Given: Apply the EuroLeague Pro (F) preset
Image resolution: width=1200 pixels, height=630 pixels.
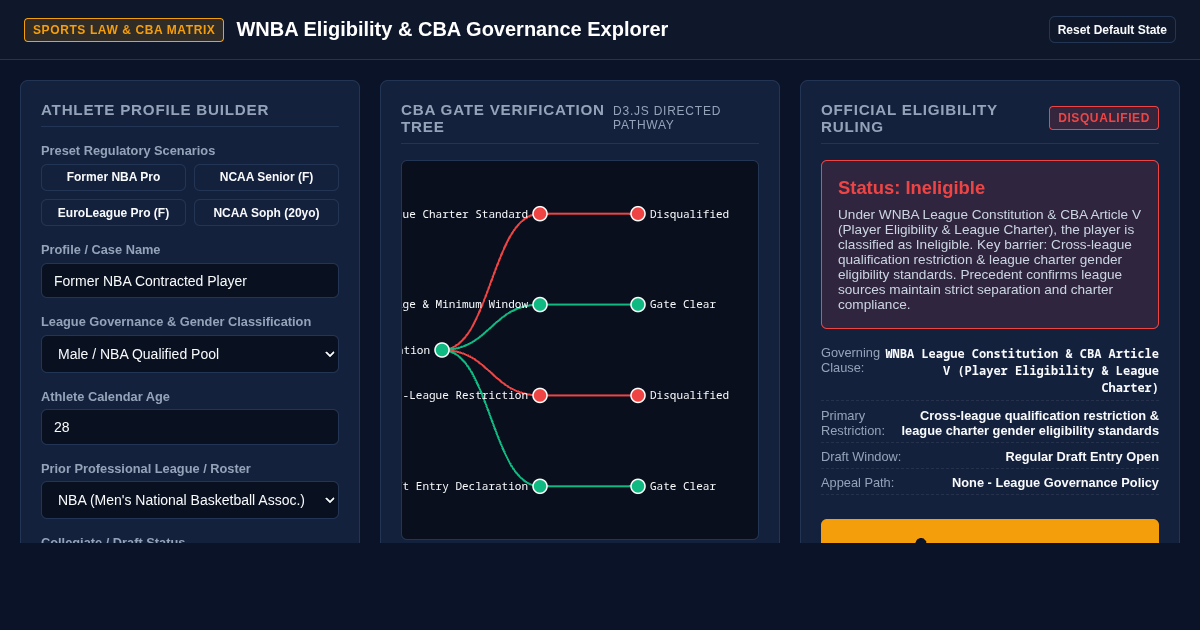Looking at the screenshot, I should pyautogui.click(x=113, y=213).
